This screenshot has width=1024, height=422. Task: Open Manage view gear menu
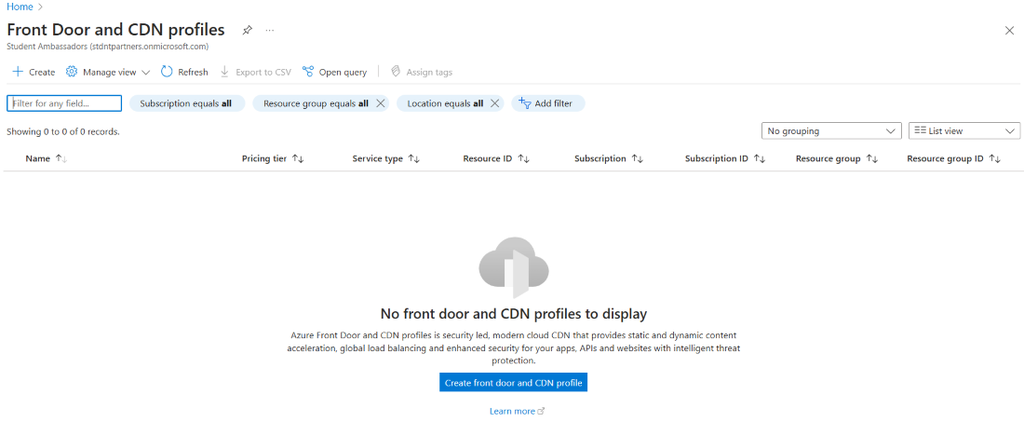pos(108,72)
